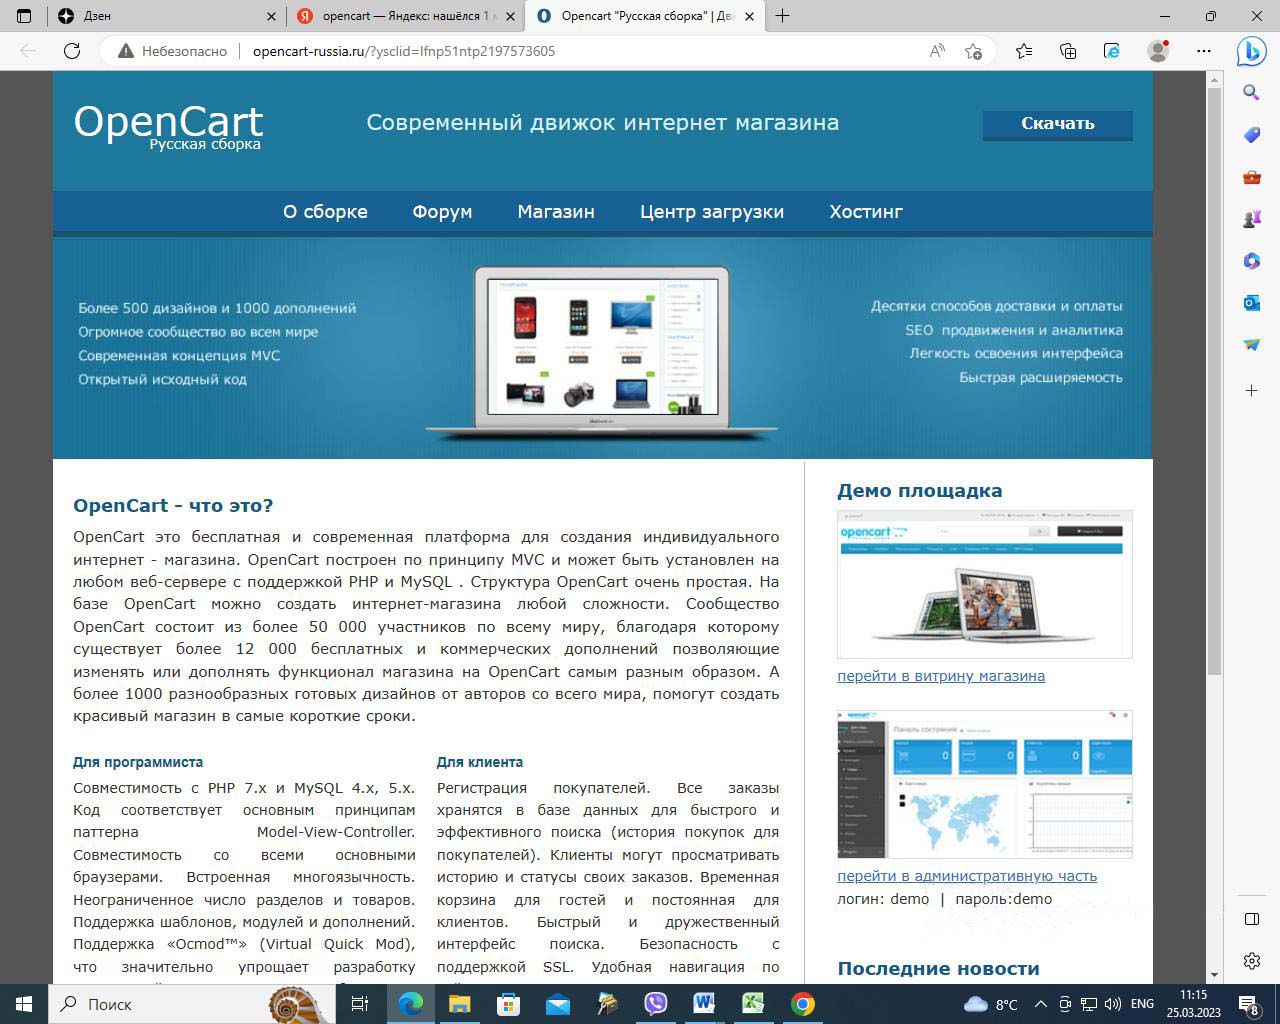This screenshot has width=1280, height=1024.
Task: Add page to favorites star icon
Action: [973, 51]
